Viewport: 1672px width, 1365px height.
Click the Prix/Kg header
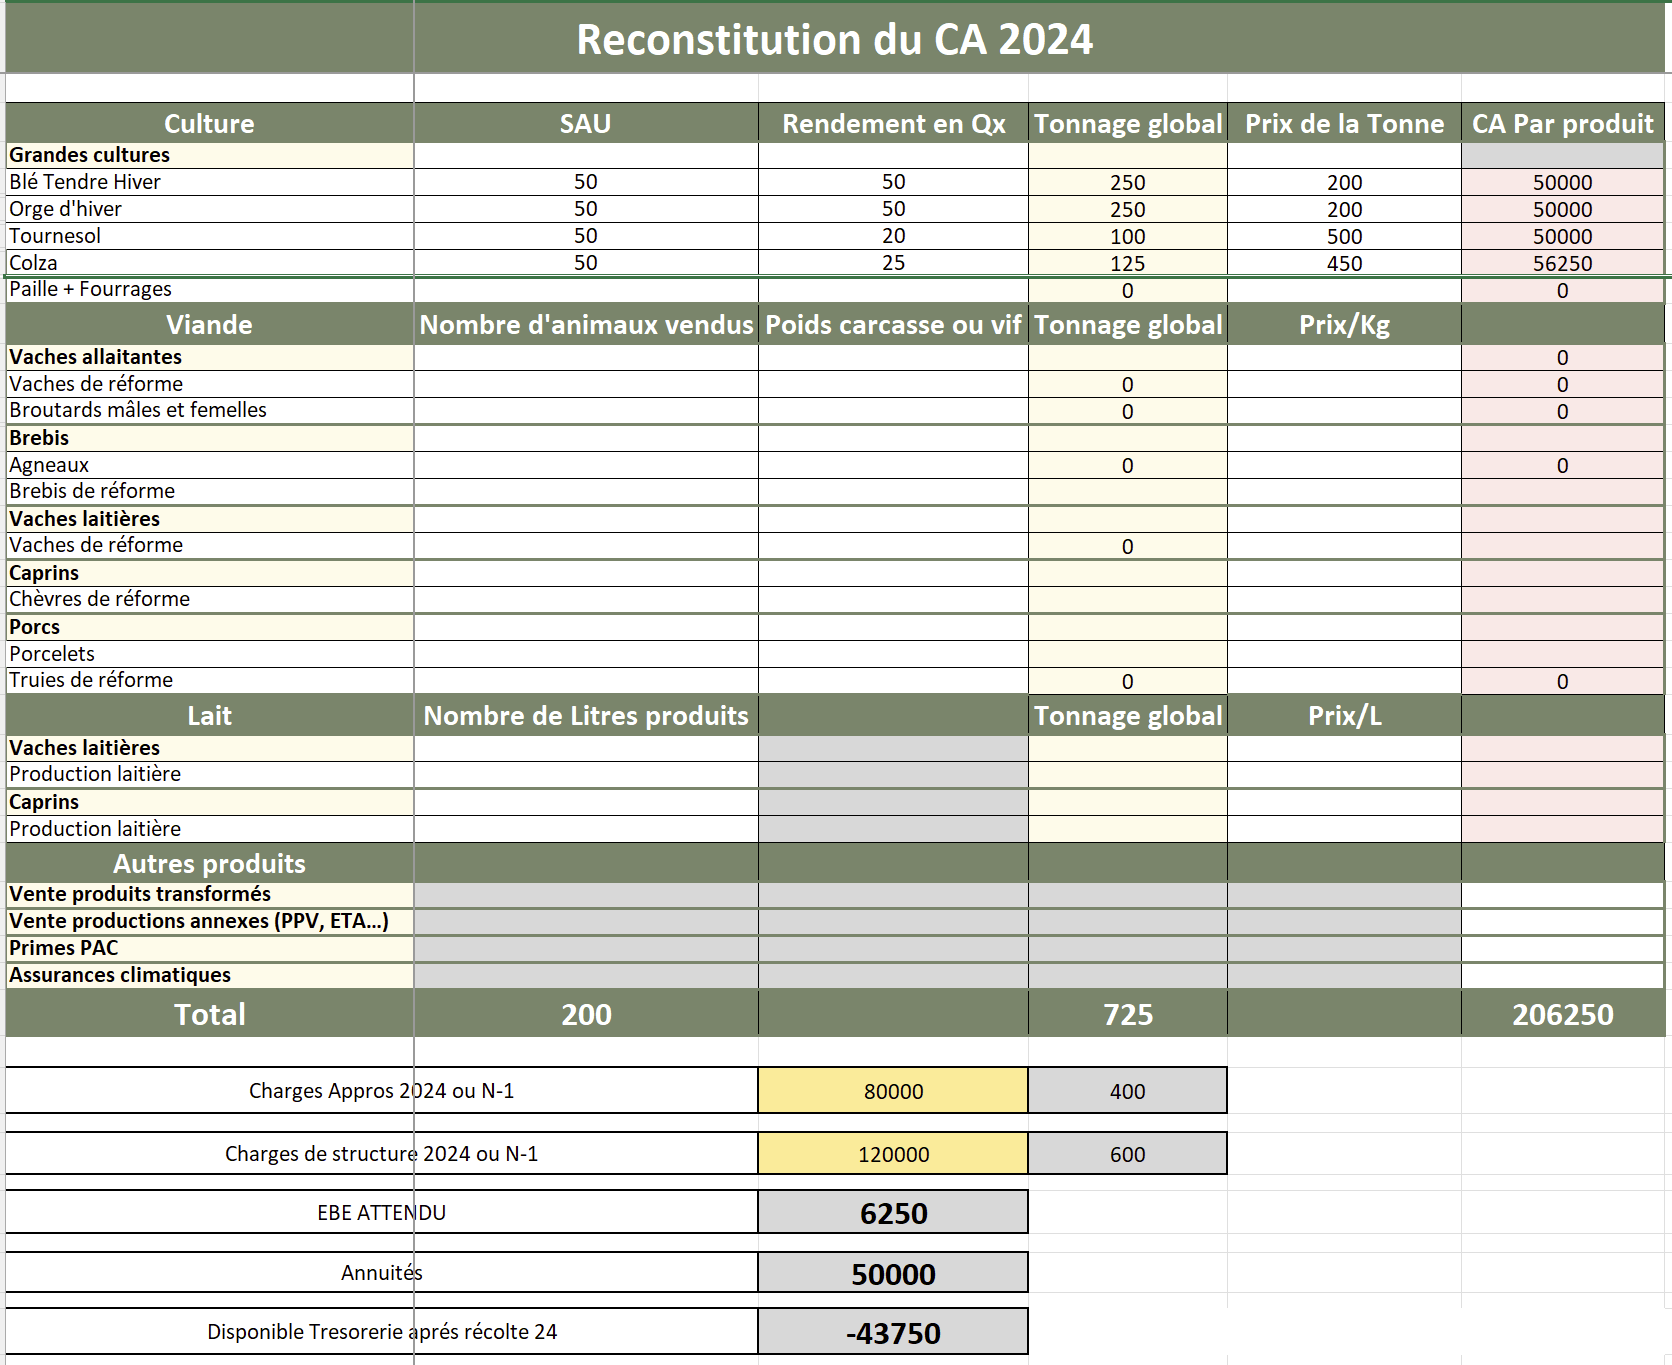(x=1344, y=324)
